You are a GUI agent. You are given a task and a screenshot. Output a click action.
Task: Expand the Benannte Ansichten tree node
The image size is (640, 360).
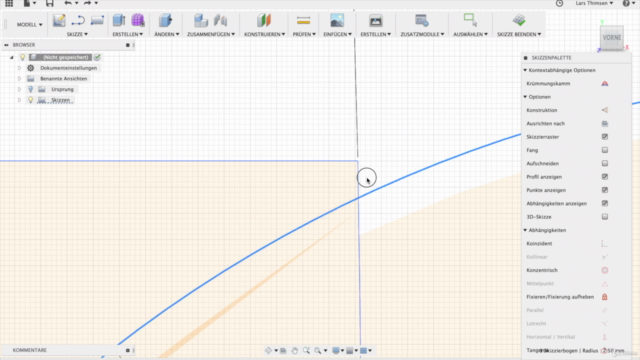pos(19,78)
